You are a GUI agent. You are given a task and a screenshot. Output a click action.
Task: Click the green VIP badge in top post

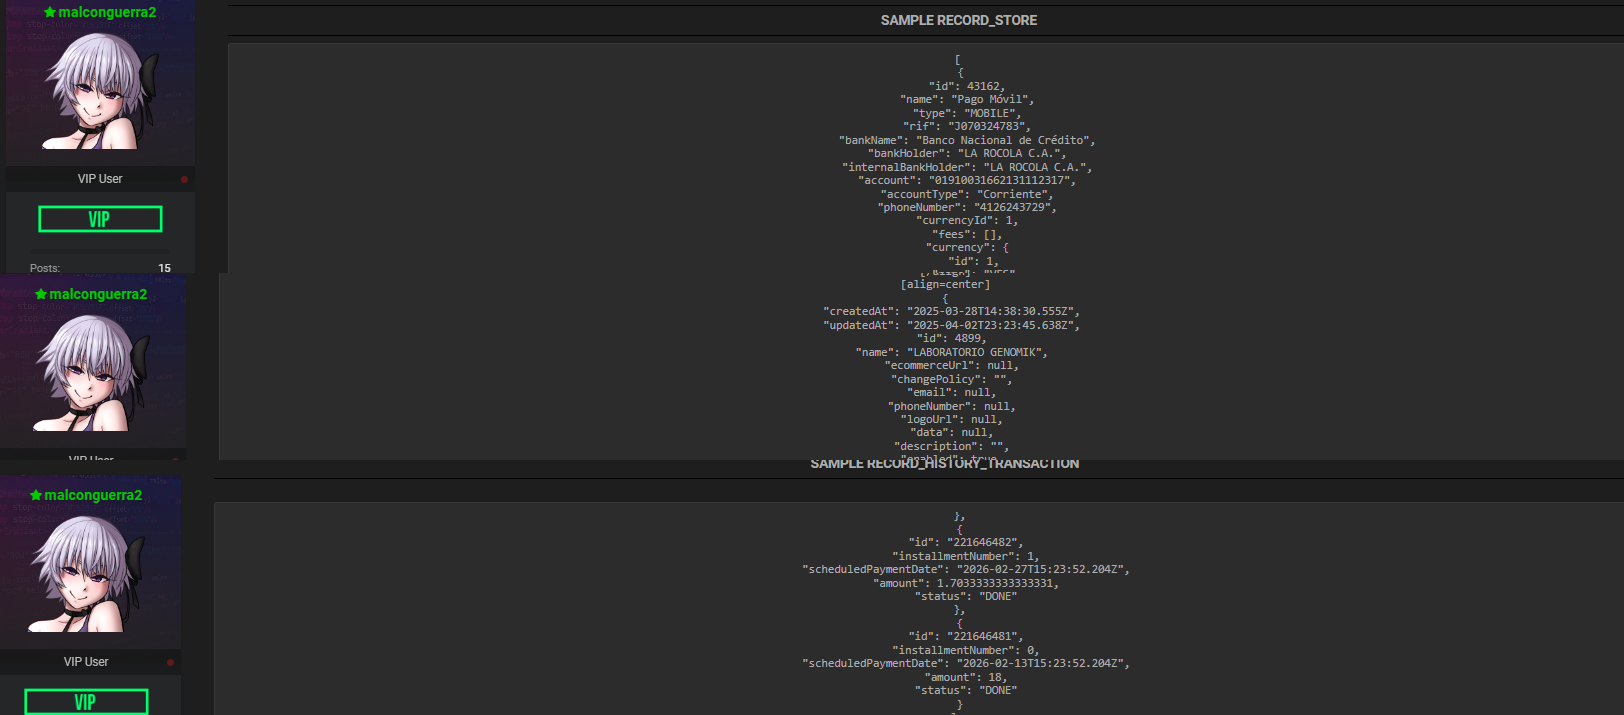(100, 219)
